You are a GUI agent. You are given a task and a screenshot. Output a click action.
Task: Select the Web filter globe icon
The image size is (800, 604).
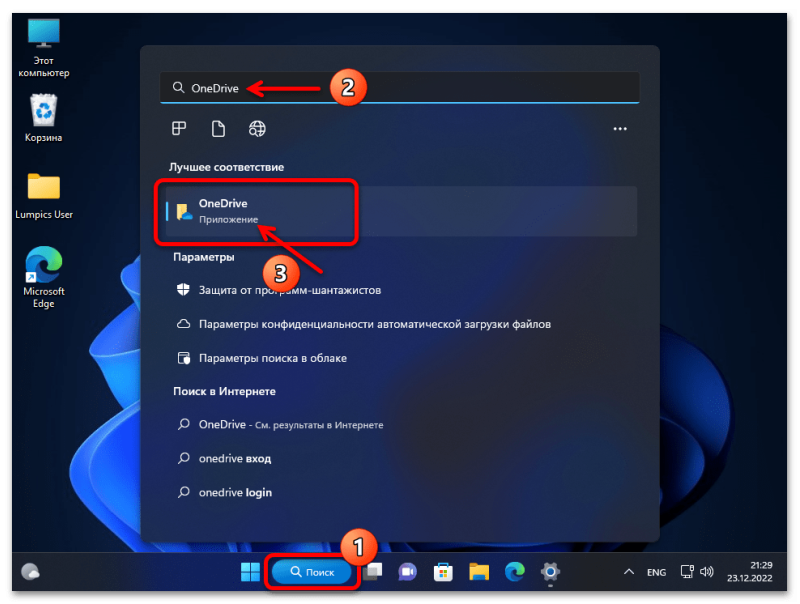pyautogui.click(x=257, y=129)
